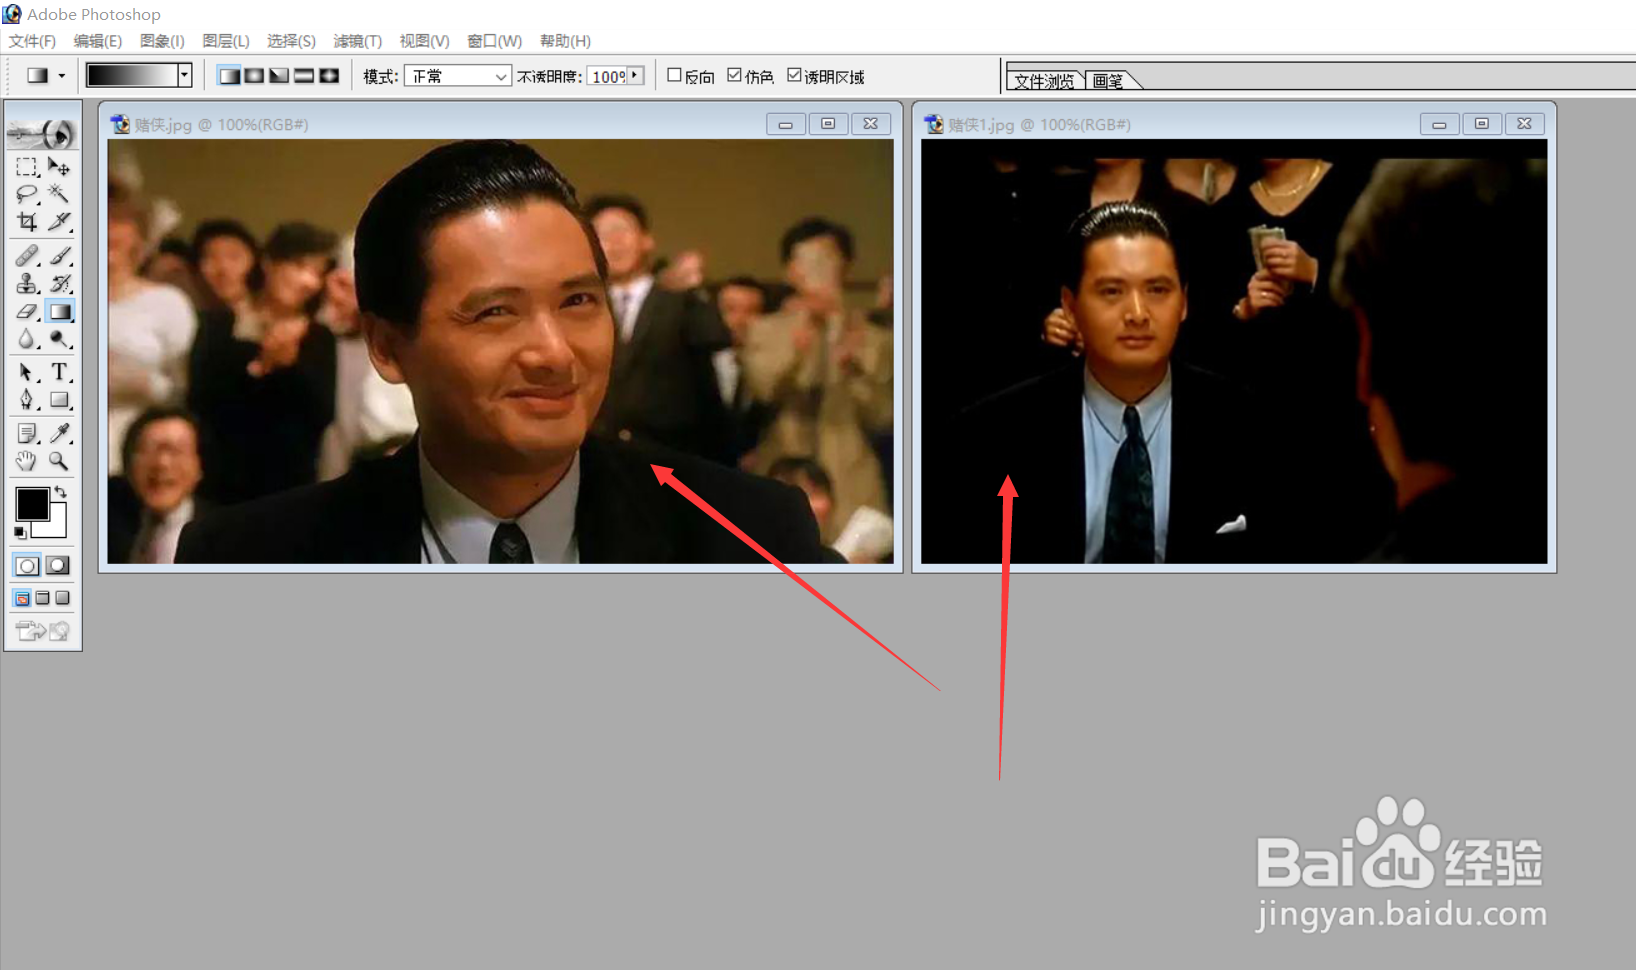
Task: Open the 滤镜(T) menu
Action: tap(358, 41)
